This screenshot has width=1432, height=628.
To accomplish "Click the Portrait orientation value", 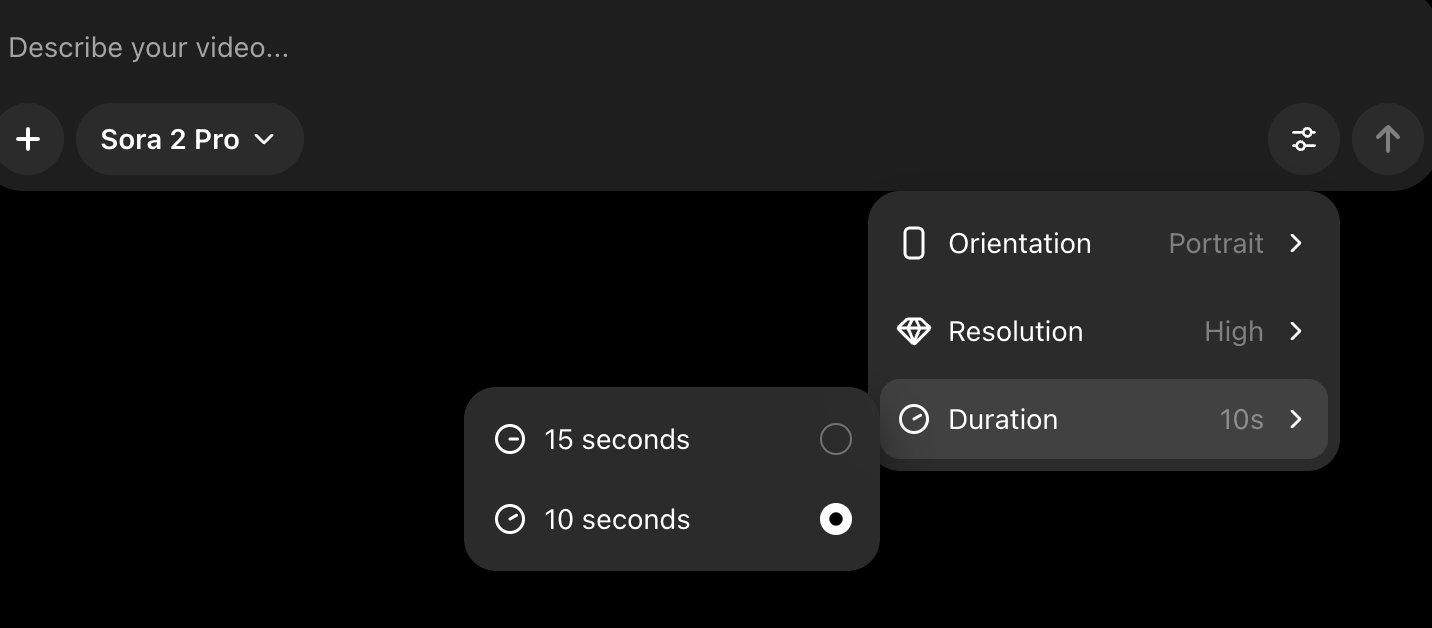I will tap(1215, 244).
